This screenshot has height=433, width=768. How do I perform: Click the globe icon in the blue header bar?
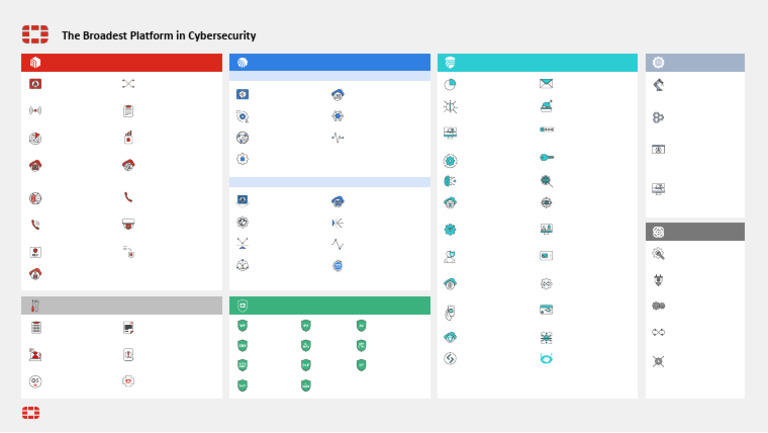(x=242, y=62)
